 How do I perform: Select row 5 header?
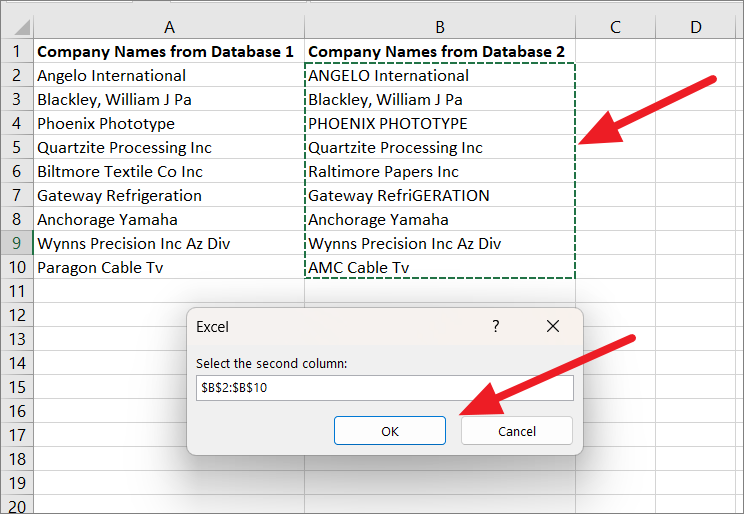(x=17, y=147)
